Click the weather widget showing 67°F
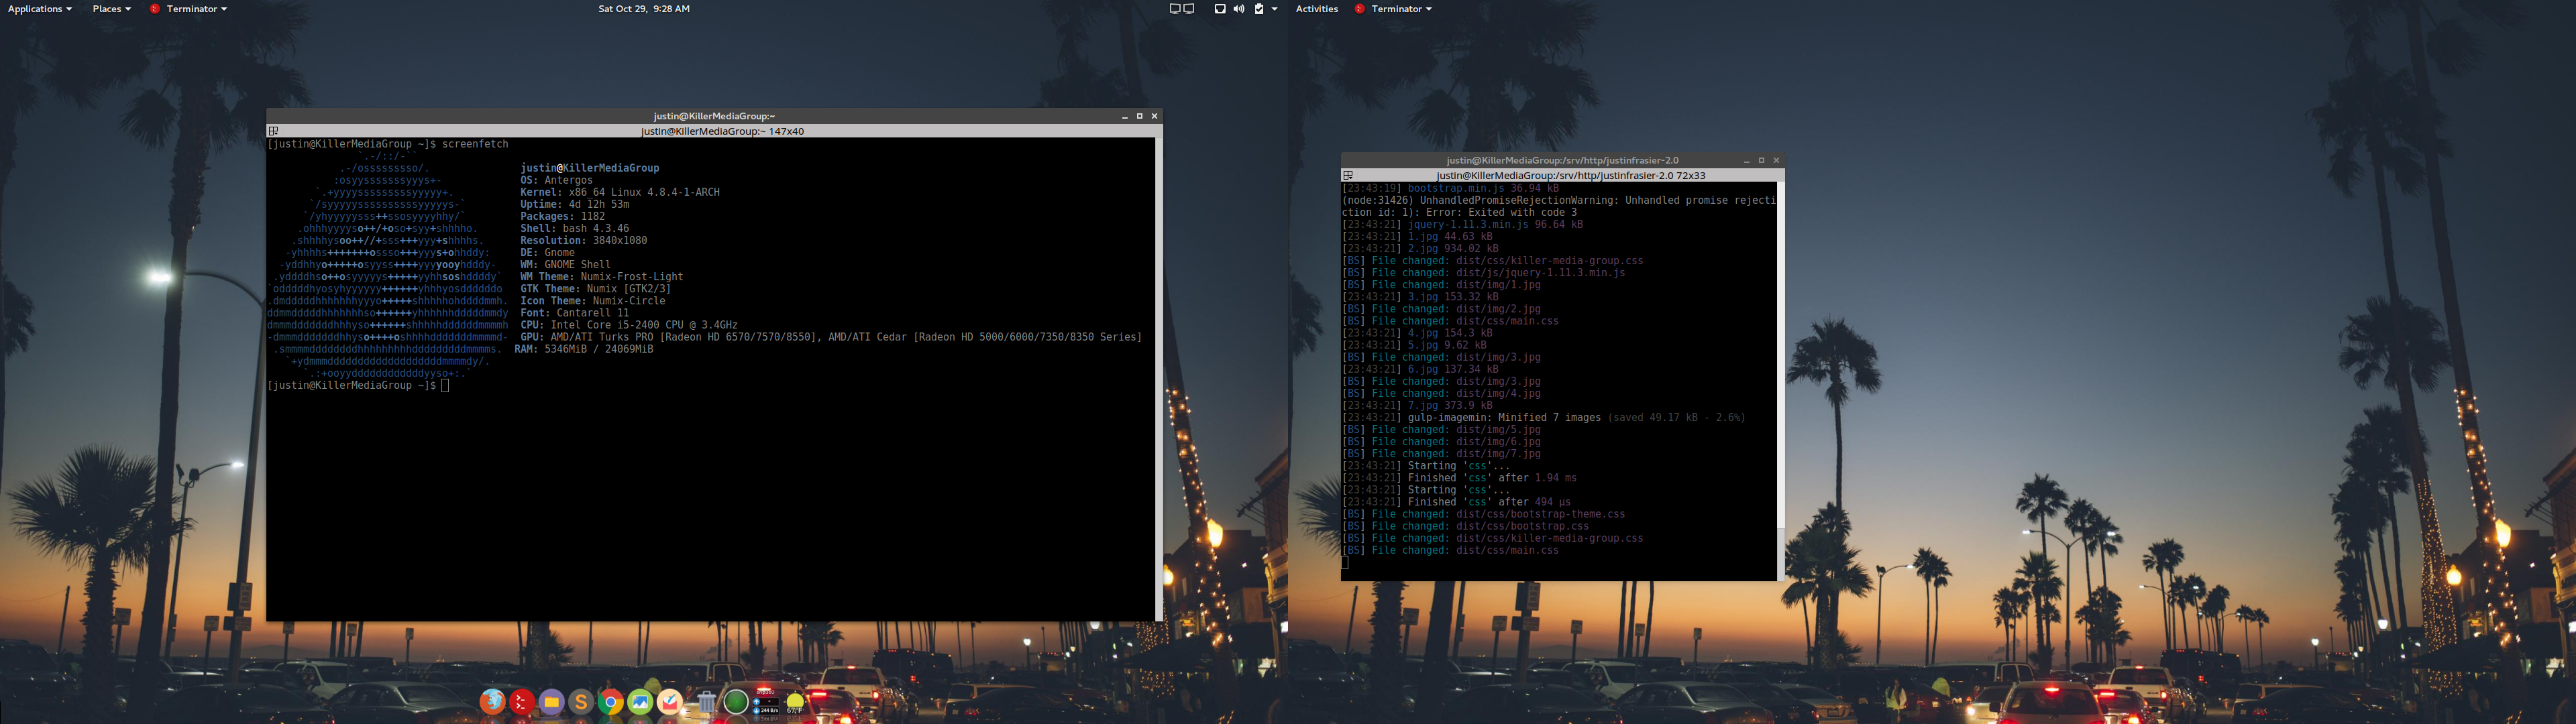The height and width of the screenshot is (724, 2576). click(795, 703)
